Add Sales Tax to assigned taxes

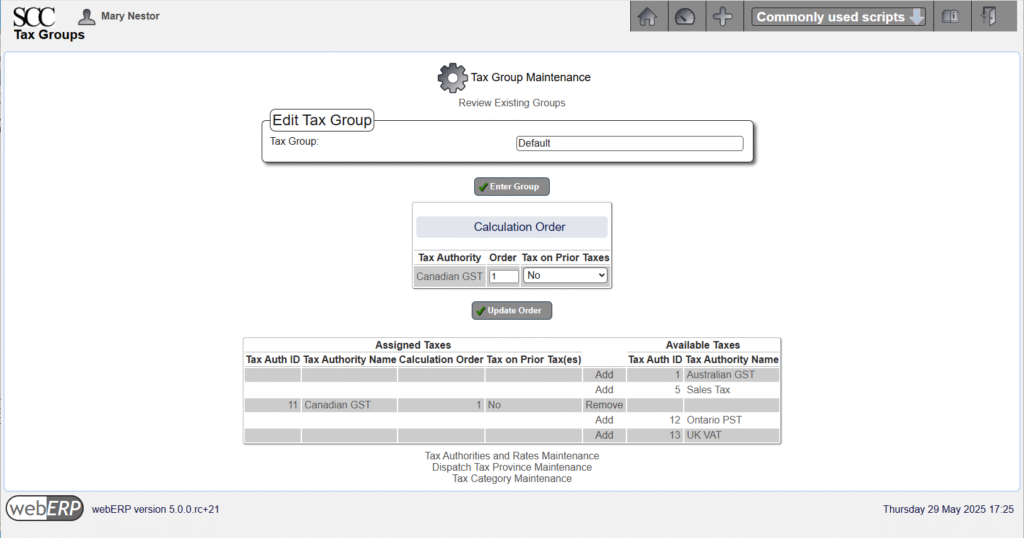tap(604, 390)
